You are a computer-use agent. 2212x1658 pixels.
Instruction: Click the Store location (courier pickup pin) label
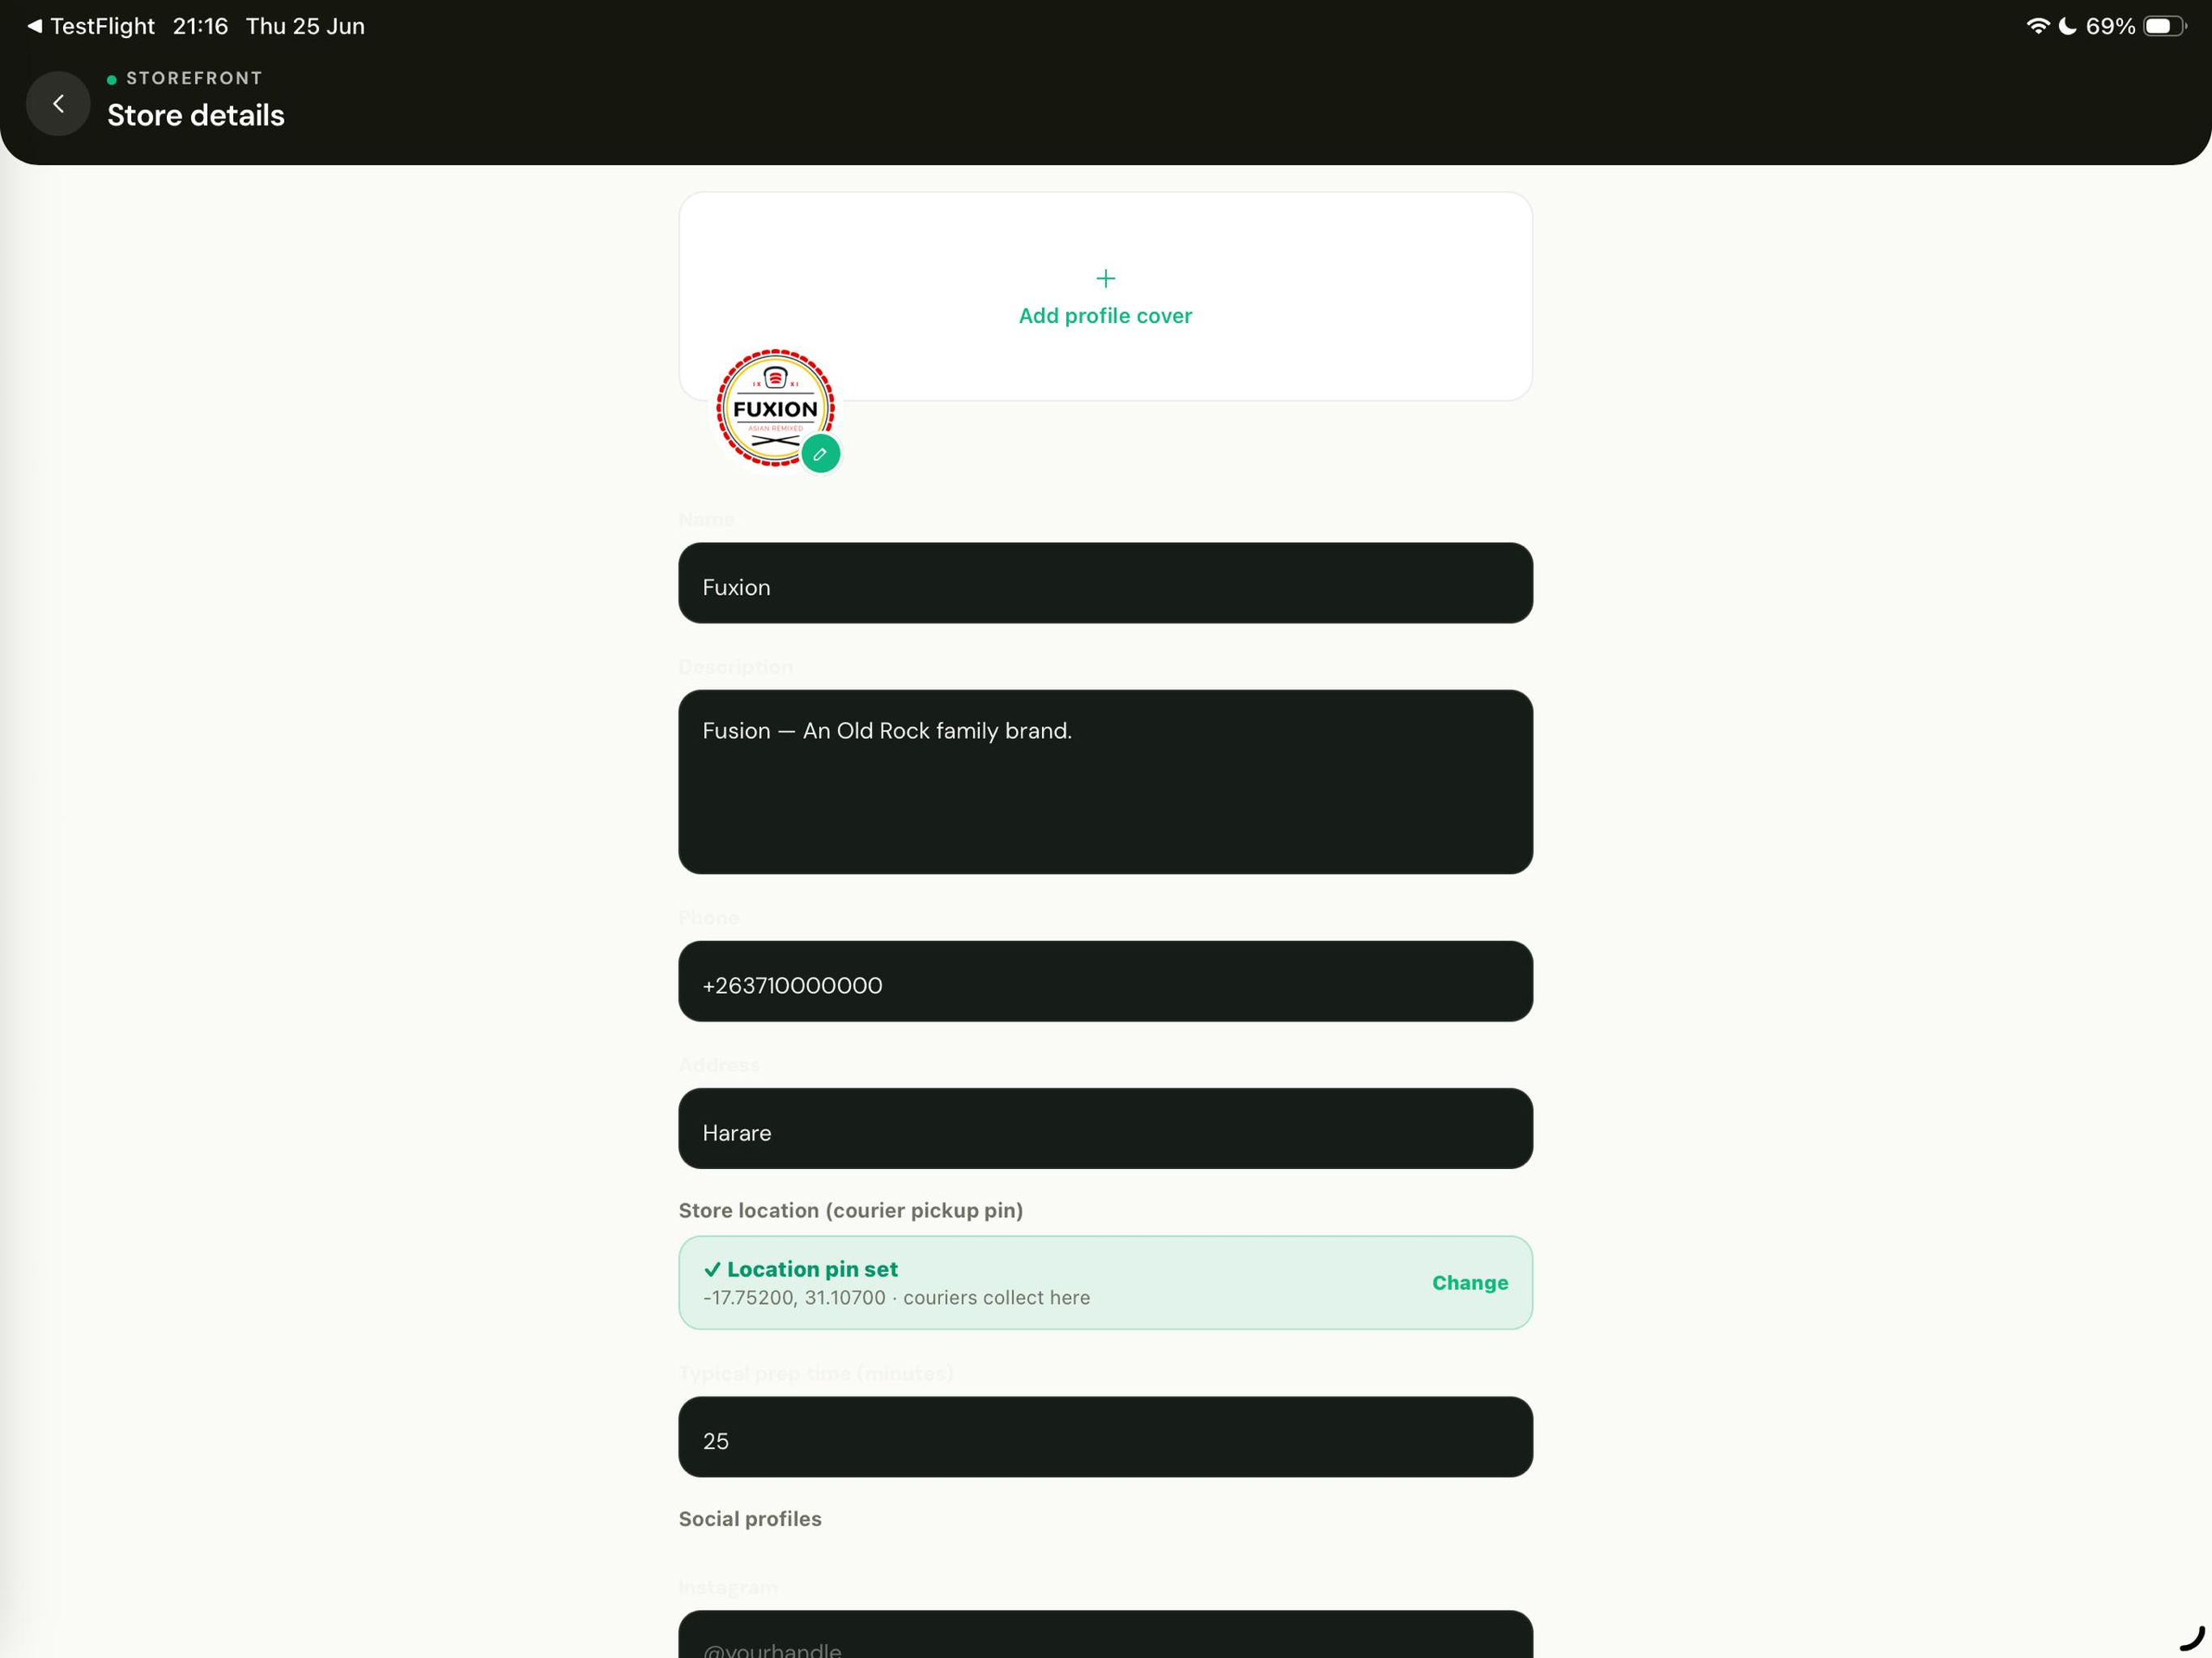[x=851, y=1210]
